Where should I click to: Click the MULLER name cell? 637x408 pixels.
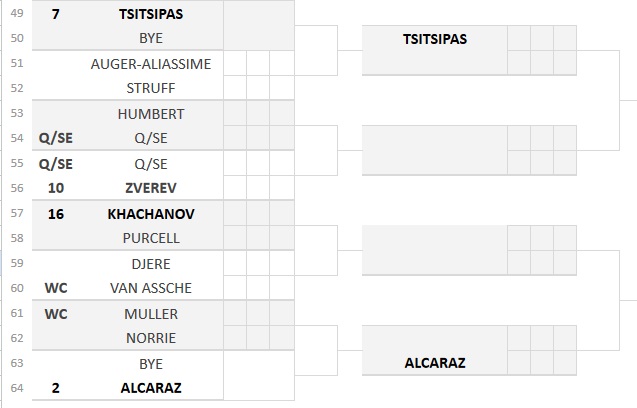151,314
